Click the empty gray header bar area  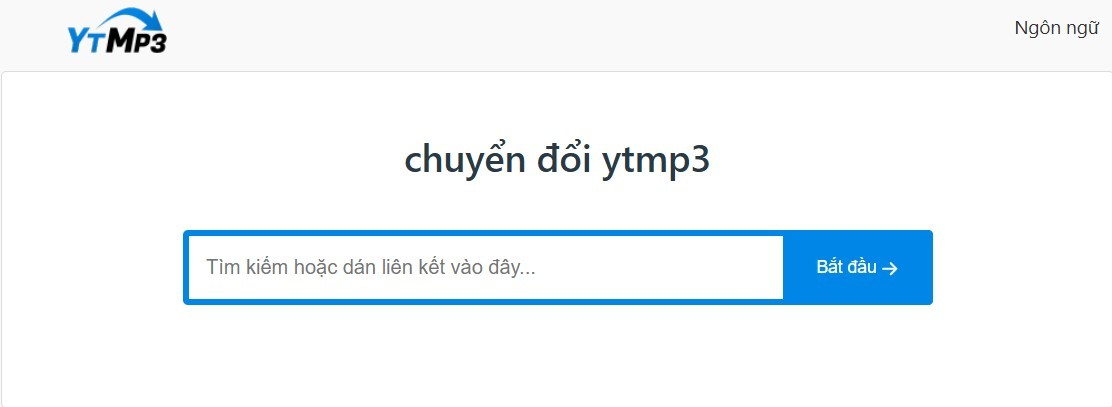pyautogui.click(x=600, y=35)
